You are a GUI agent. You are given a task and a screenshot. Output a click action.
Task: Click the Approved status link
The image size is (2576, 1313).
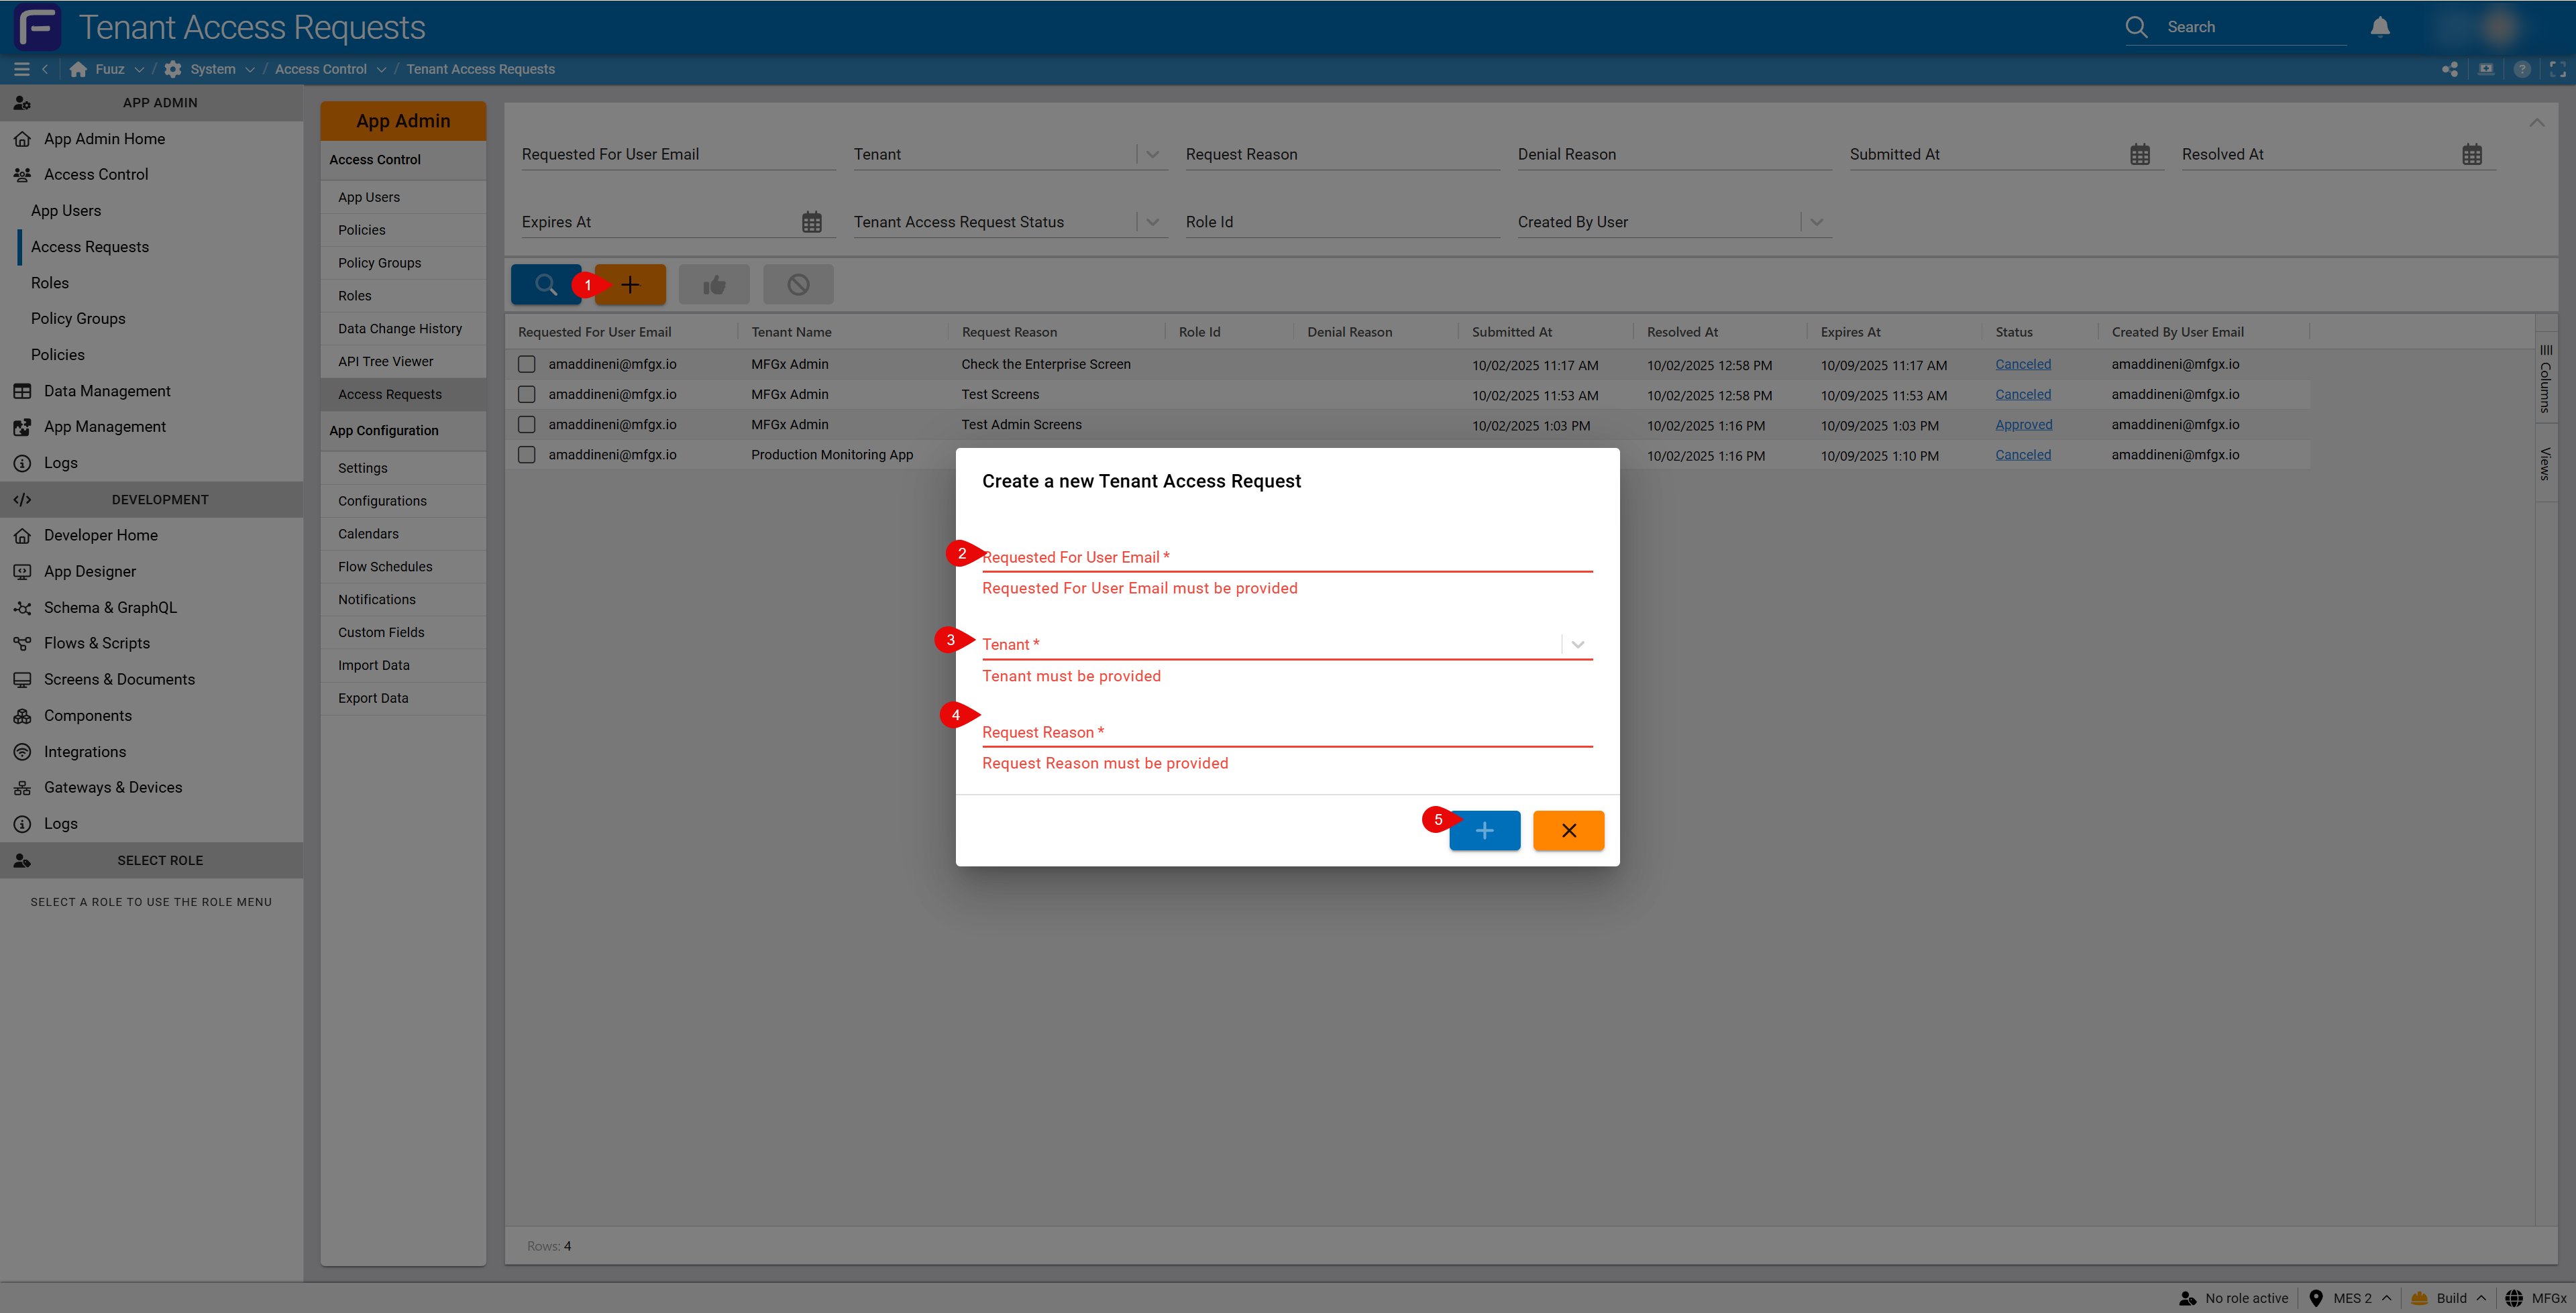2023,425
